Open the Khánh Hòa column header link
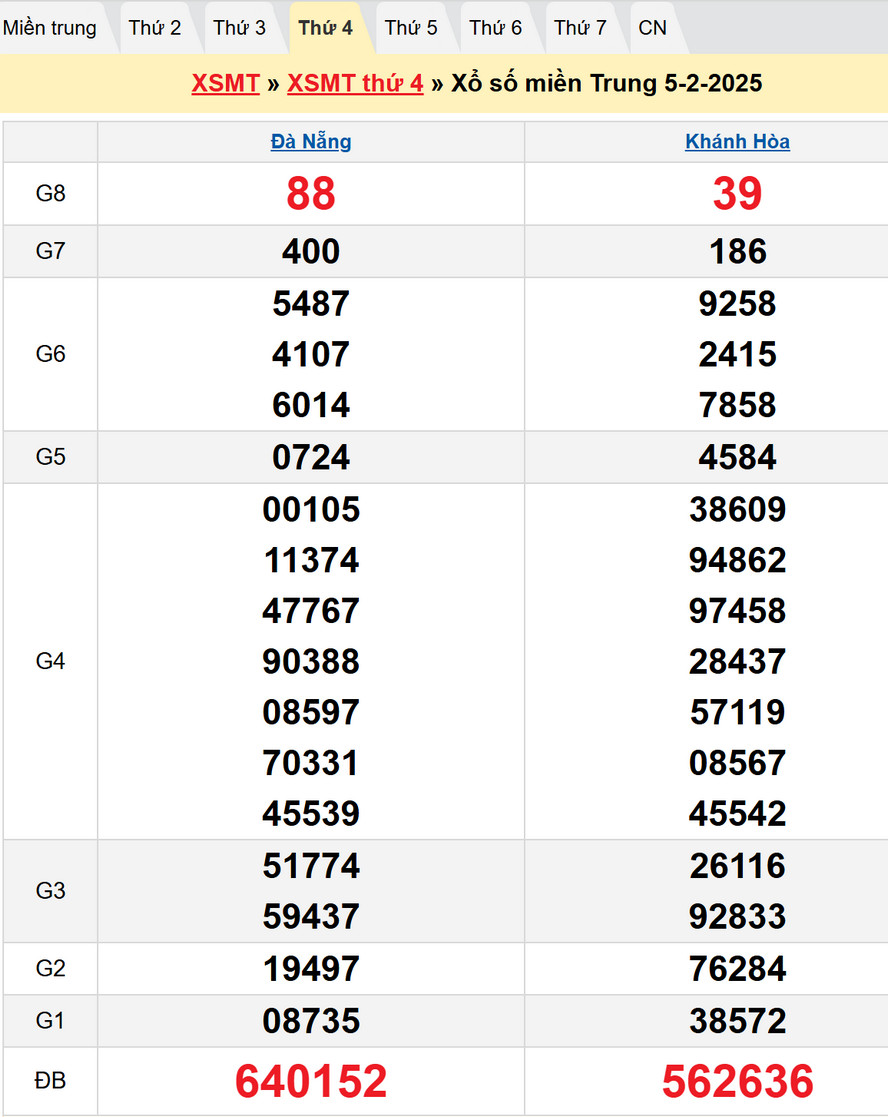 tap(738, 142)
